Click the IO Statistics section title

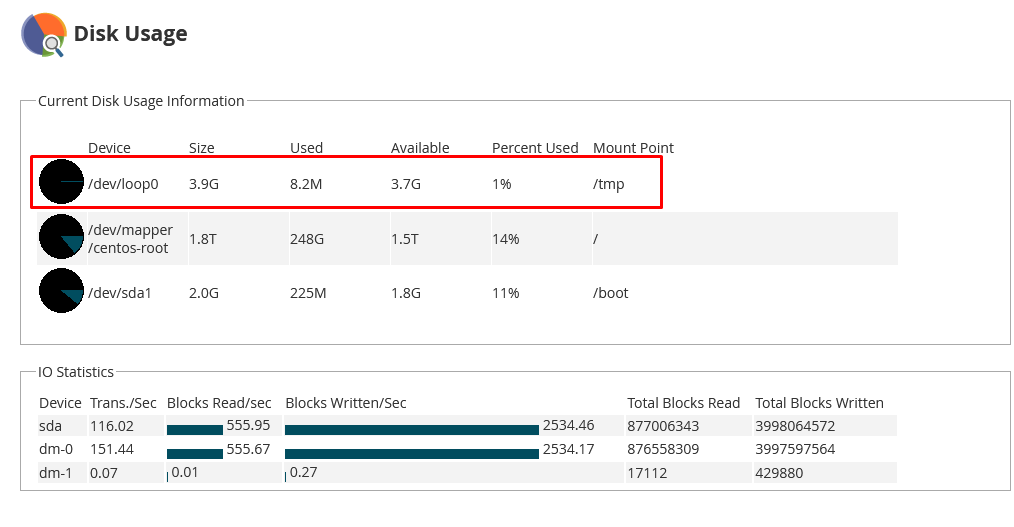(76, 372)
